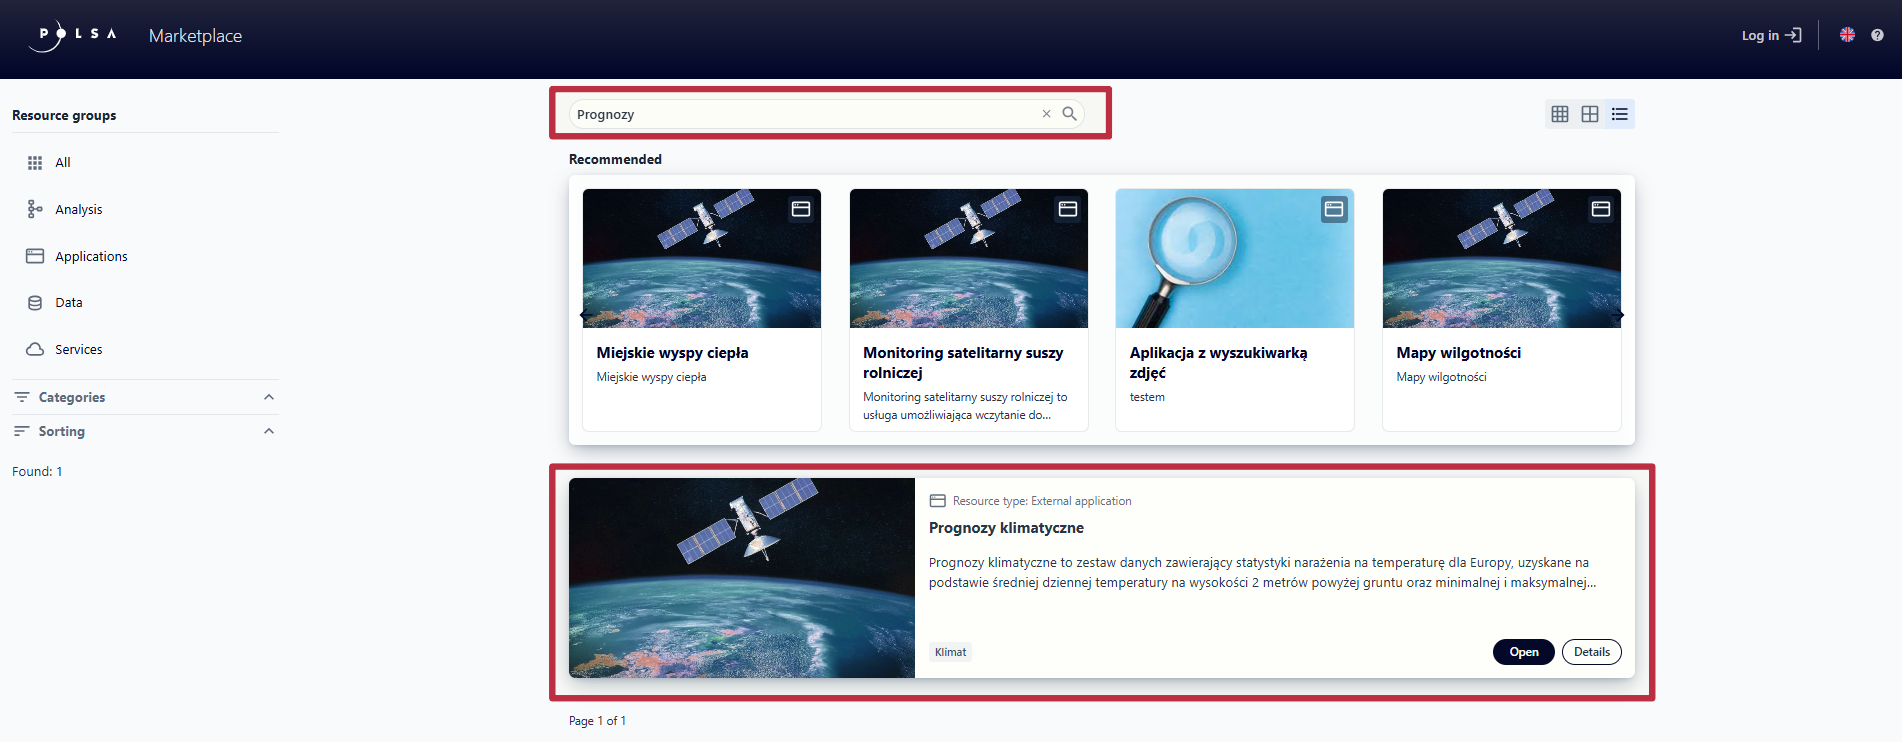Viewport: 1902px width, 742px height.
Task: Click the external application resource type icon
Action: 938,501
